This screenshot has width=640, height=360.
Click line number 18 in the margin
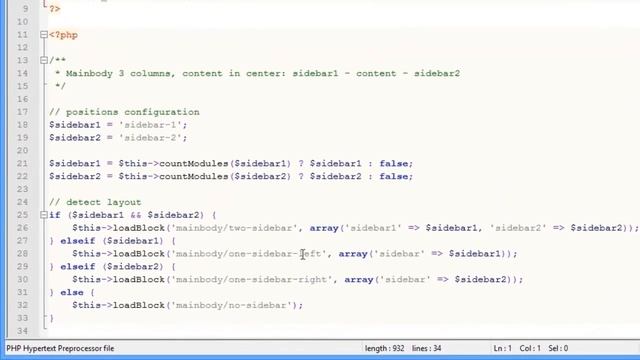[23, 124]
